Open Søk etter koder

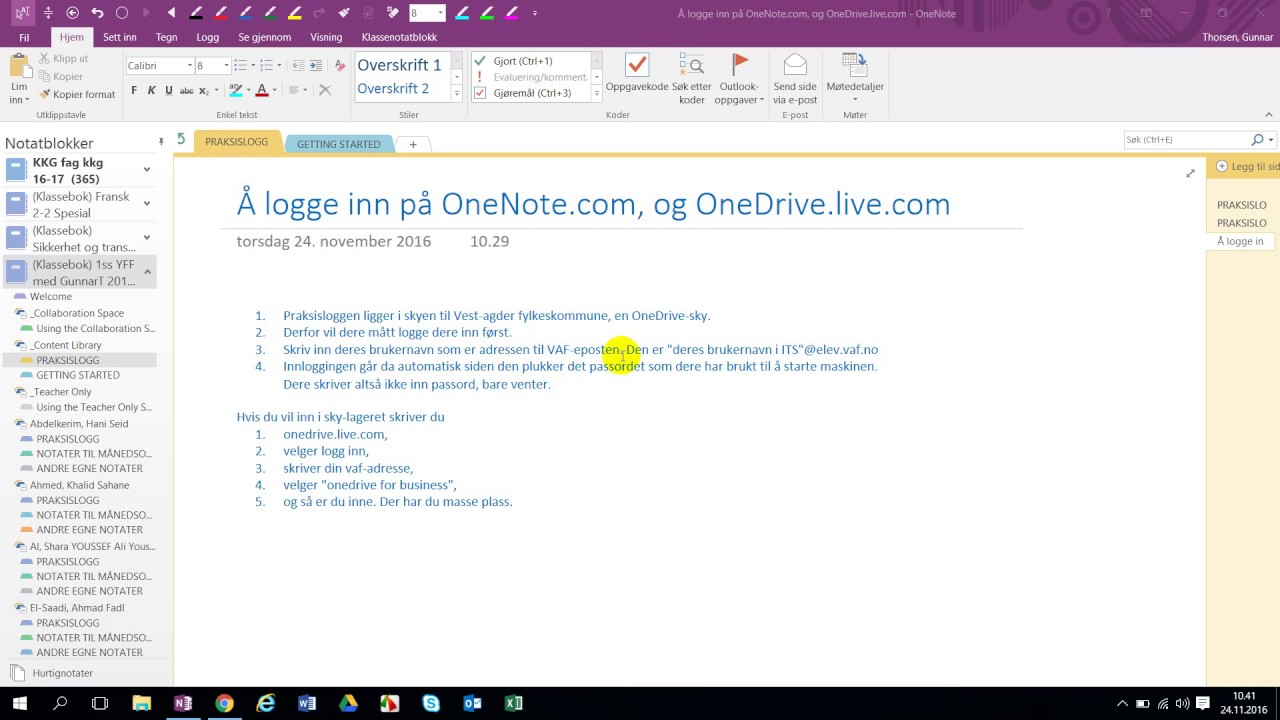[x=691, y=79]
